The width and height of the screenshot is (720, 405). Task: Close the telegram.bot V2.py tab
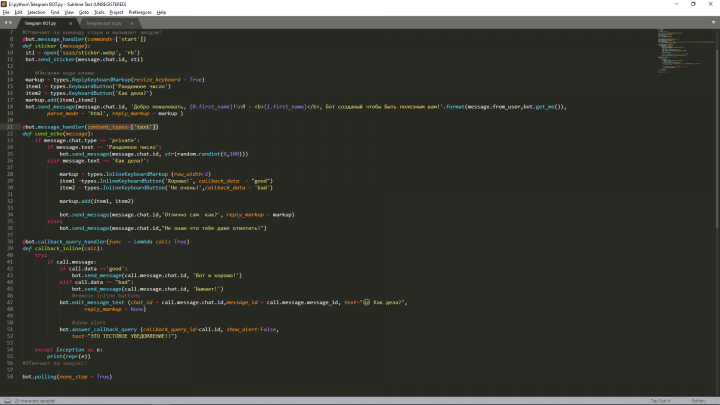[132, 23]
